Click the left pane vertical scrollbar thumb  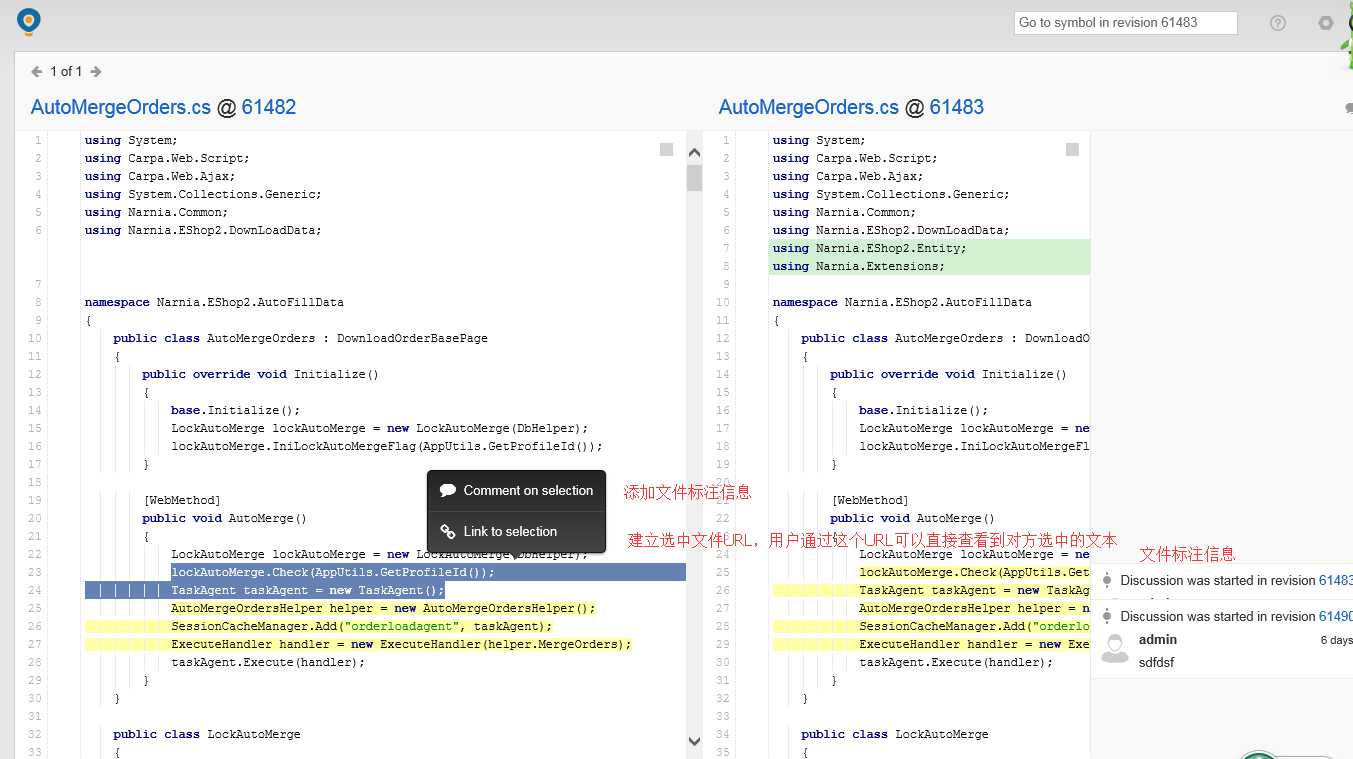694,178
